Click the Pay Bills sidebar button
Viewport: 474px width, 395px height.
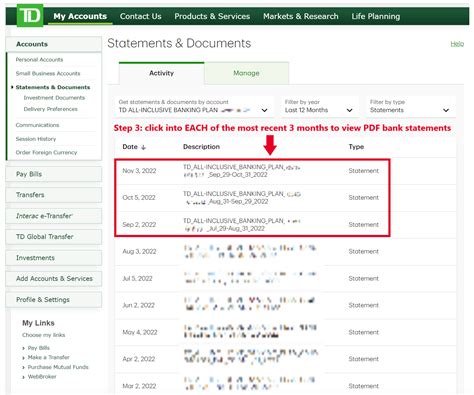(54, 174)
